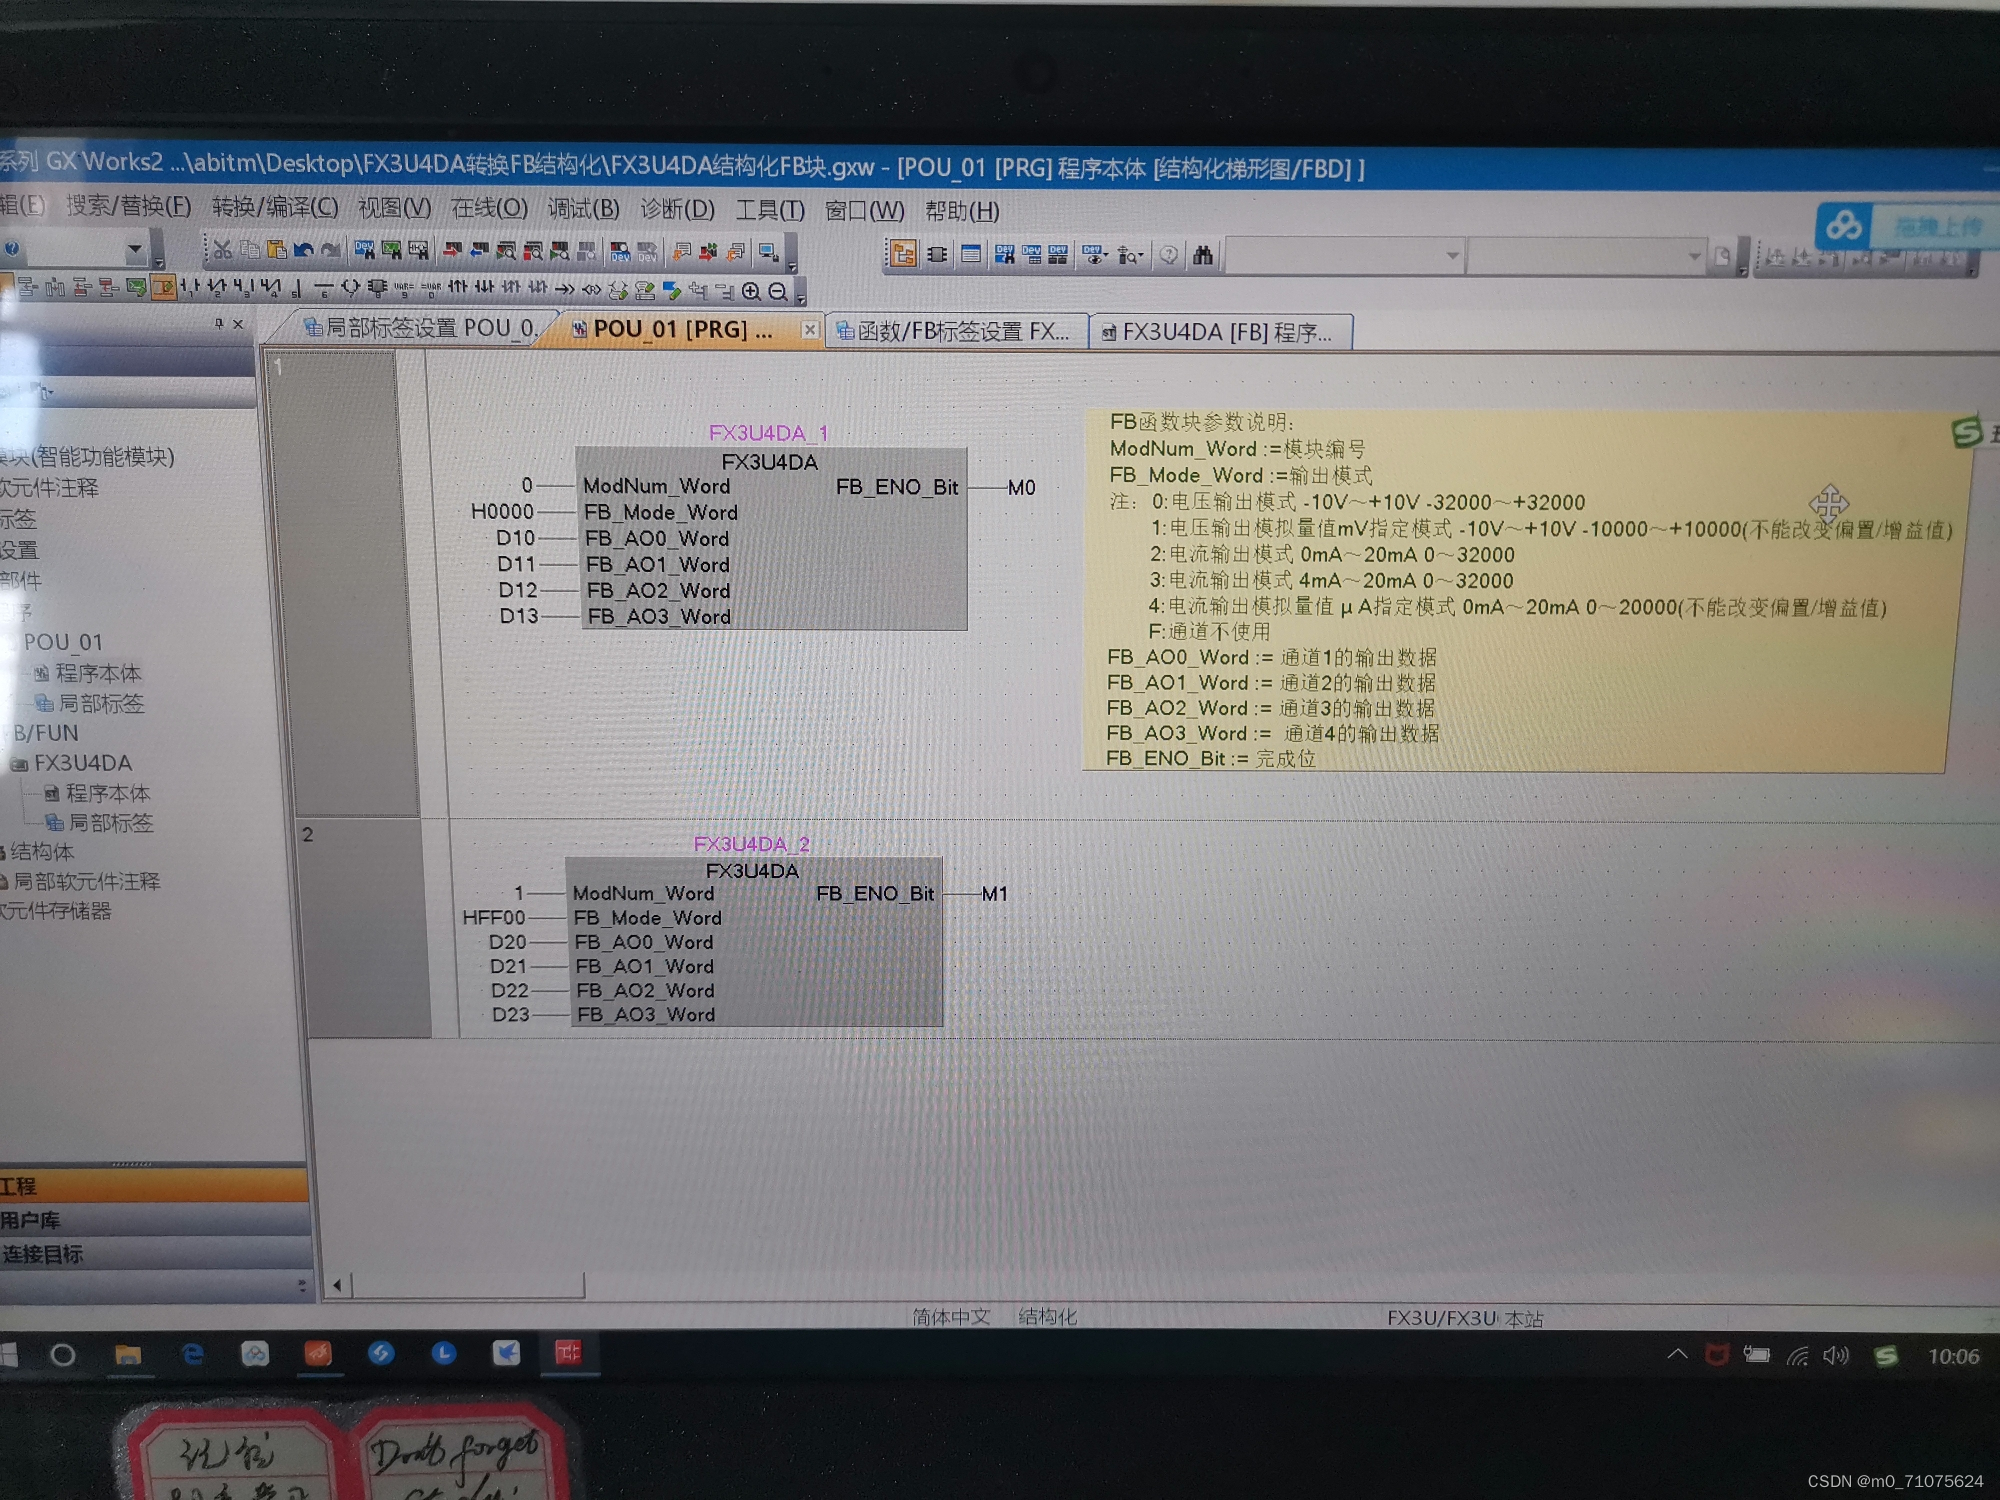2000x1500 pixels.
Task: Click the horizontal scrollbar left arrow
Action: [337, 1285]
